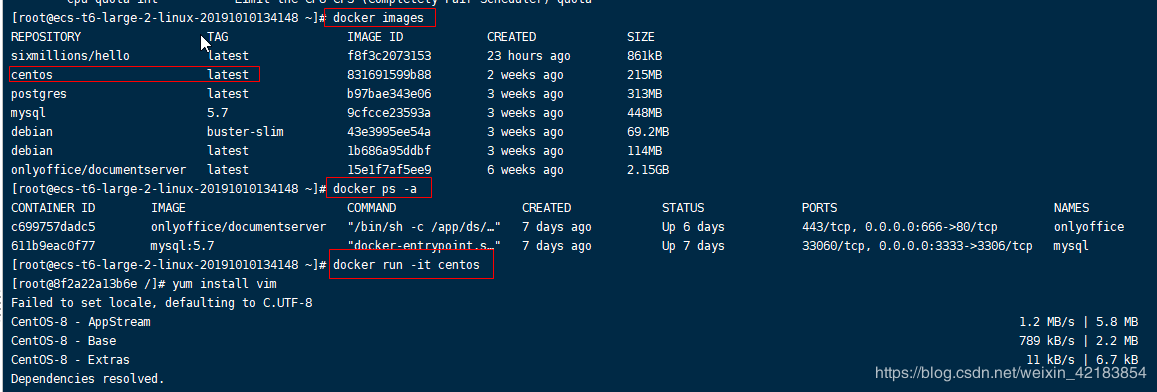Click the REPOSITORY column header

(x=46, y=36)
